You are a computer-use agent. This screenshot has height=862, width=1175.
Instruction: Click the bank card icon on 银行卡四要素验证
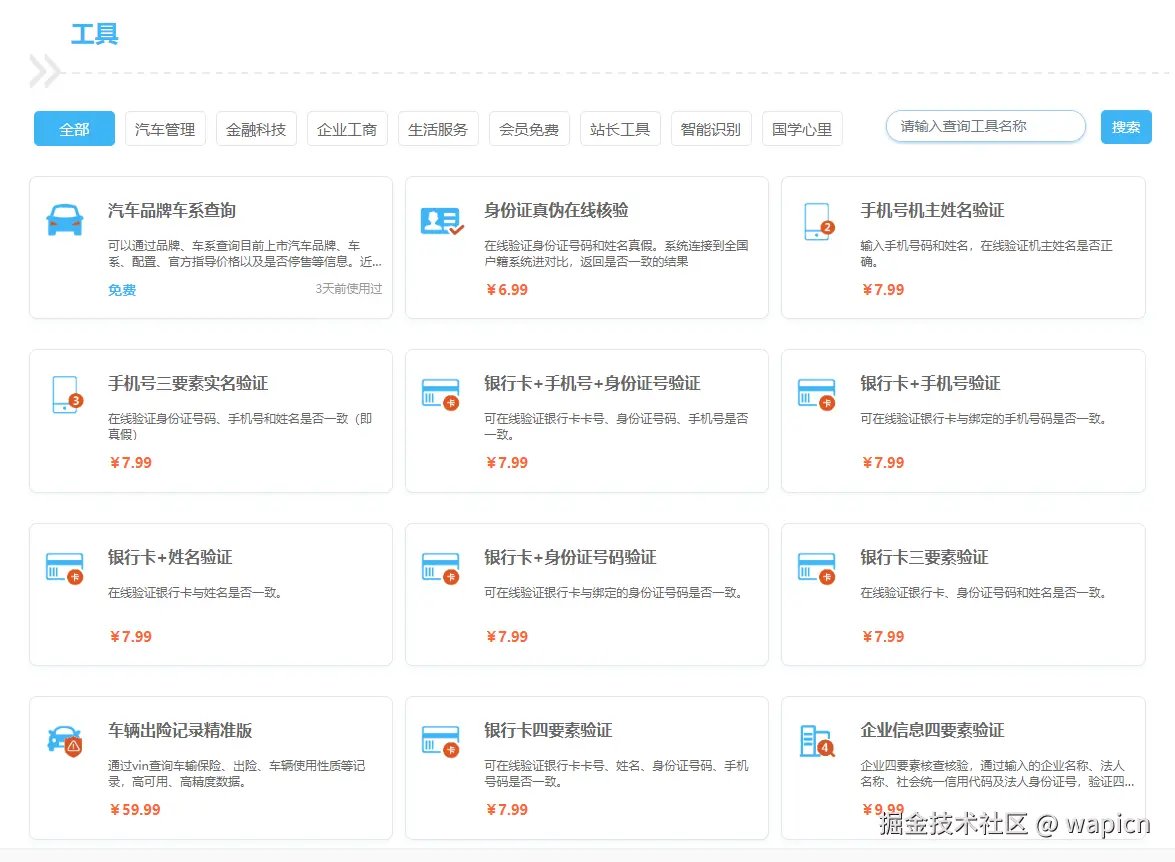[441, 740]
